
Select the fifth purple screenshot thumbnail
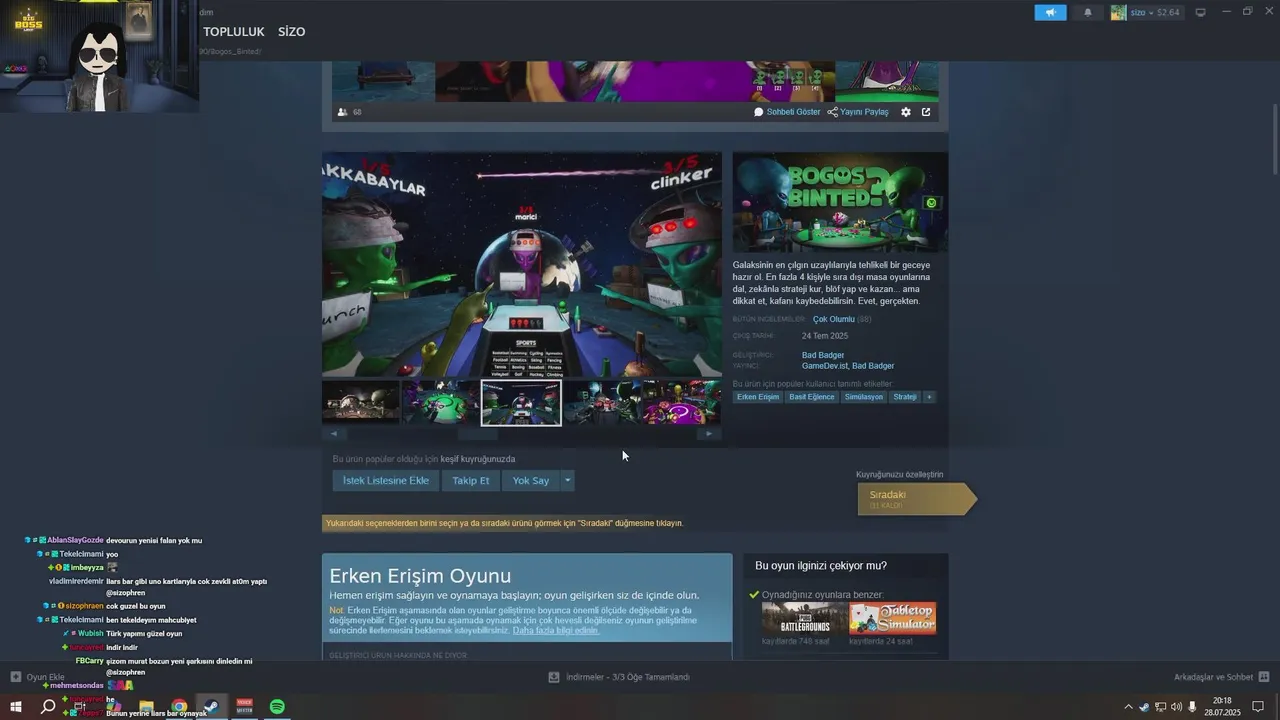[681, 402]
